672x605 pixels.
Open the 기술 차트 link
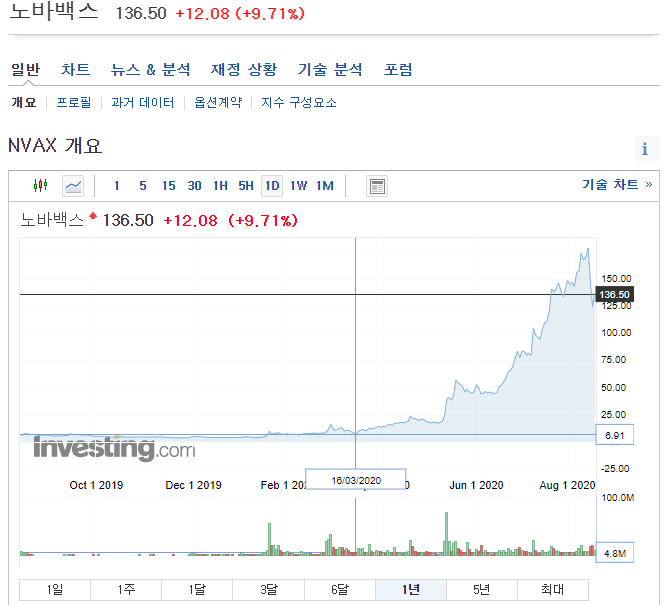pos(617,184)
